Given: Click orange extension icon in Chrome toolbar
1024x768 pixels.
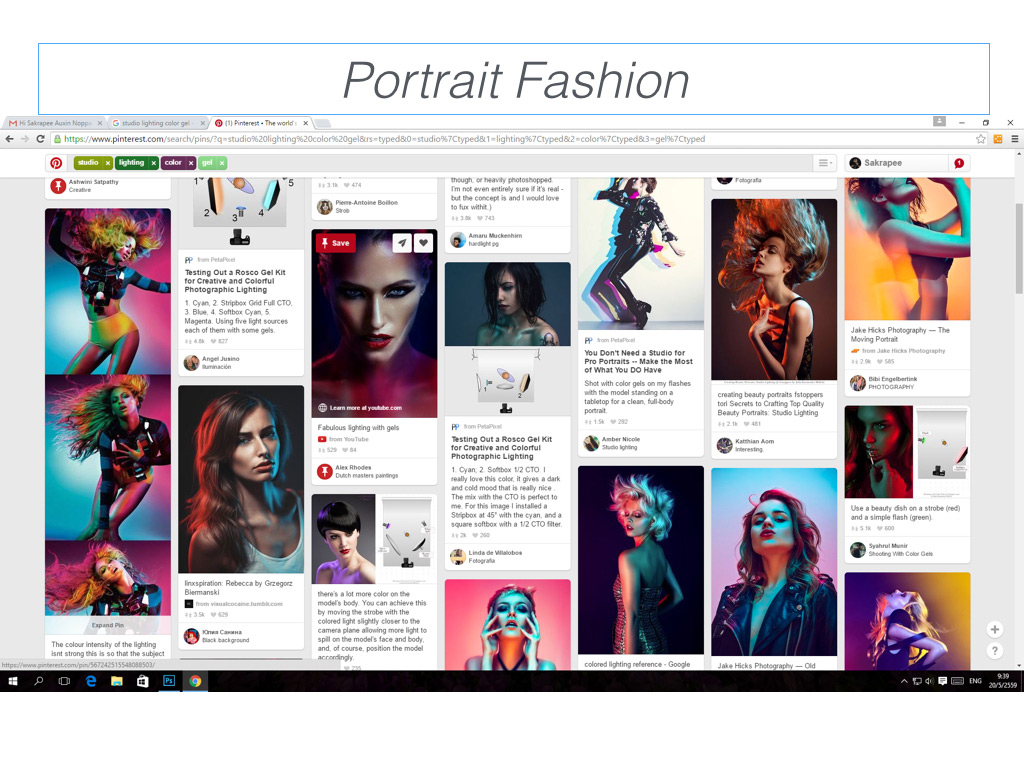Looking at the screenshot, I should tap(998, 139).
